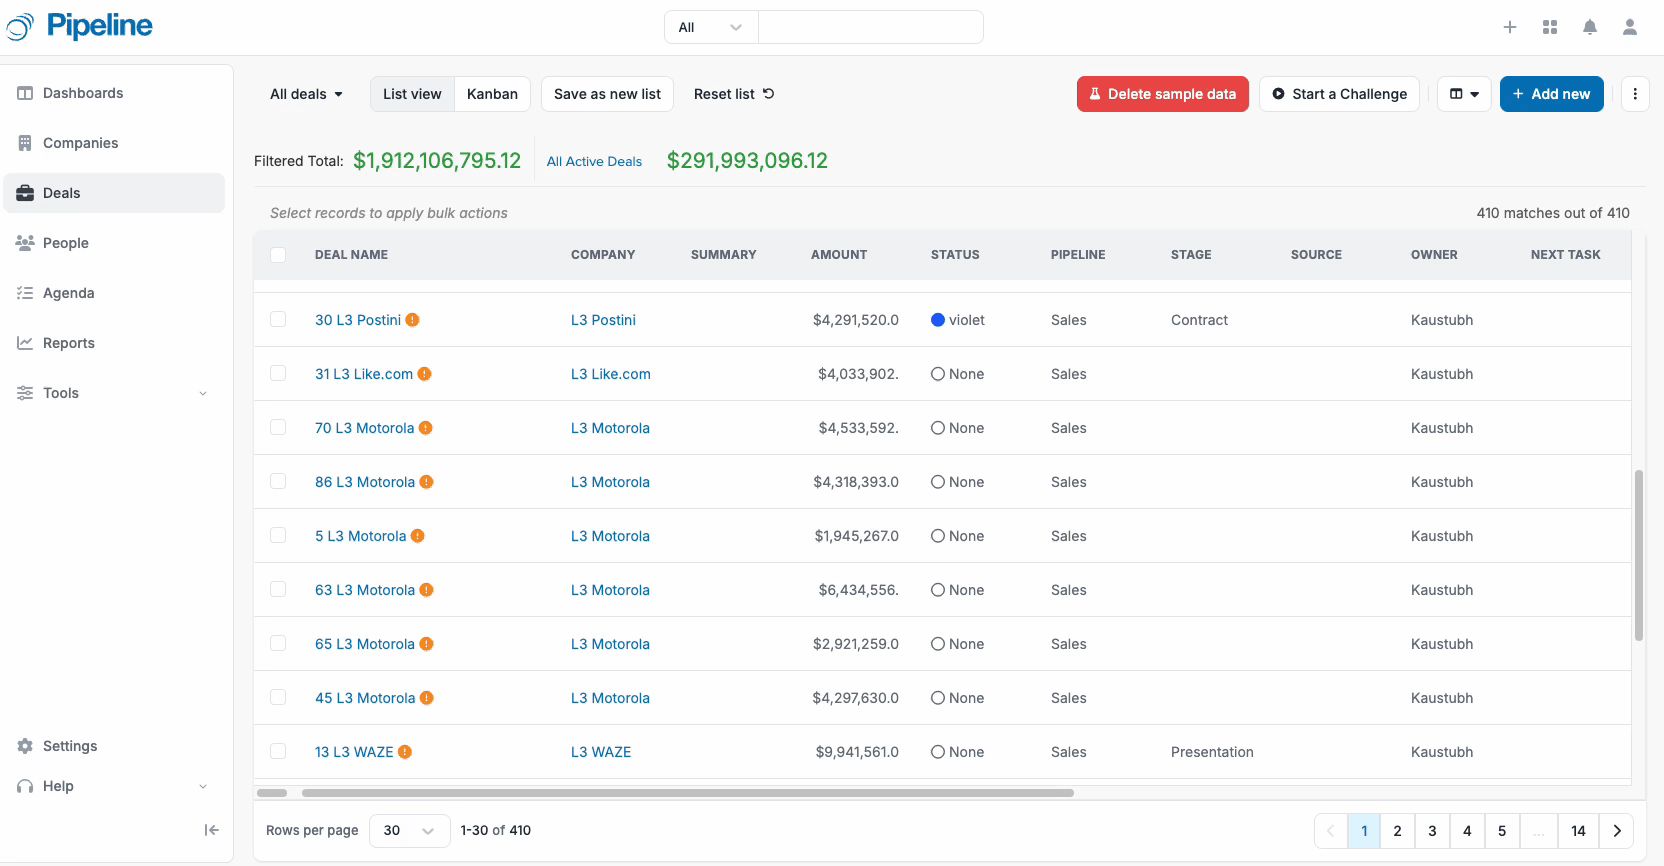Click the Help headset icon
The width and height of the screenshot is (1664, 866).
pyautogui.click(x=25, y=786)
